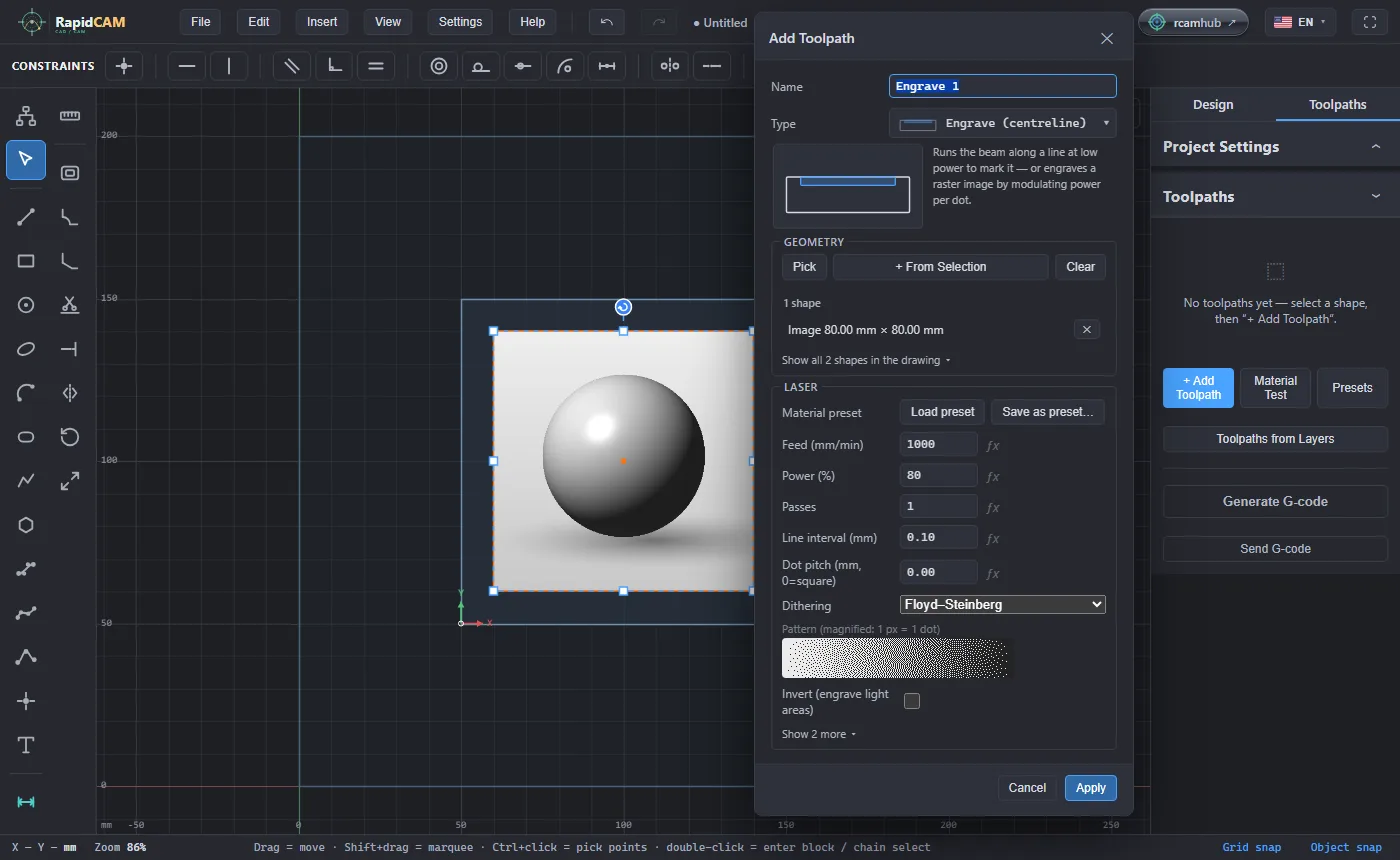This screenshot has width=1400, height=860.
Task: Apply the concentric constraint
Action: [x=438, y=66]
